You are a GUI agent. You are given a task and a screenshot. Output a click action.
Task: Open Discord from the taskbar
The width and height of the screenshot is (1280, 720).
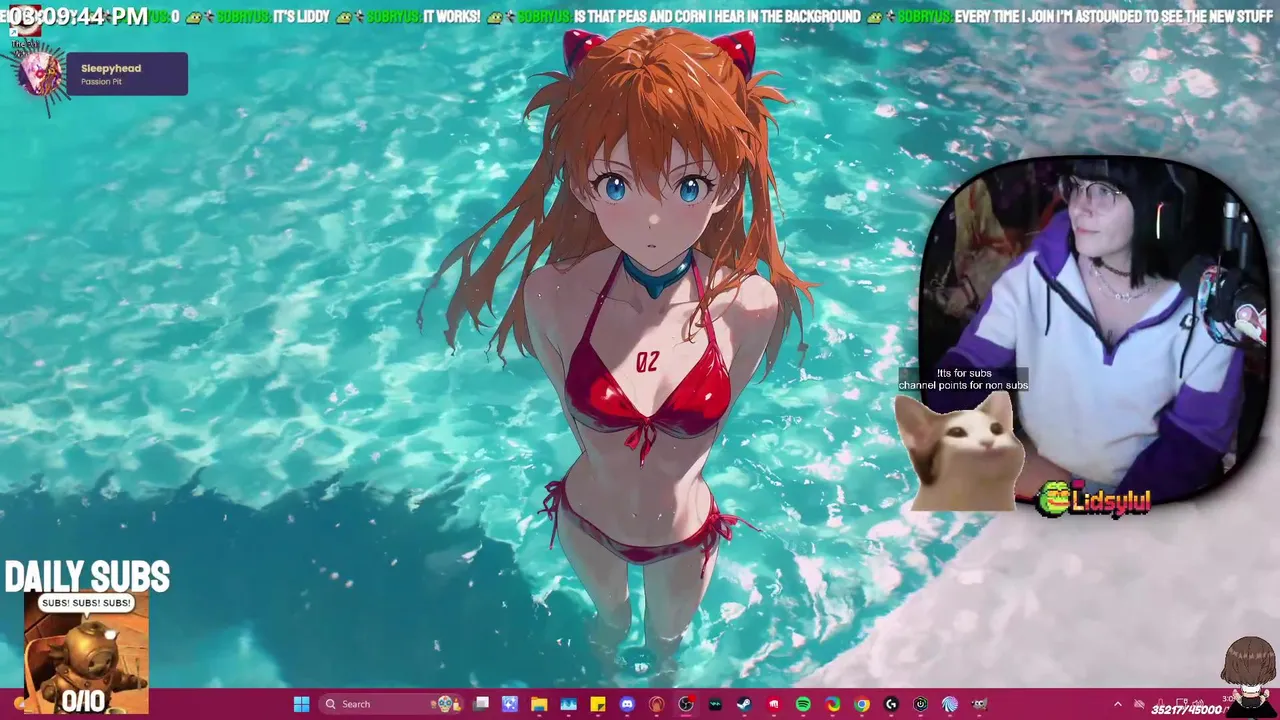[627, 704]
